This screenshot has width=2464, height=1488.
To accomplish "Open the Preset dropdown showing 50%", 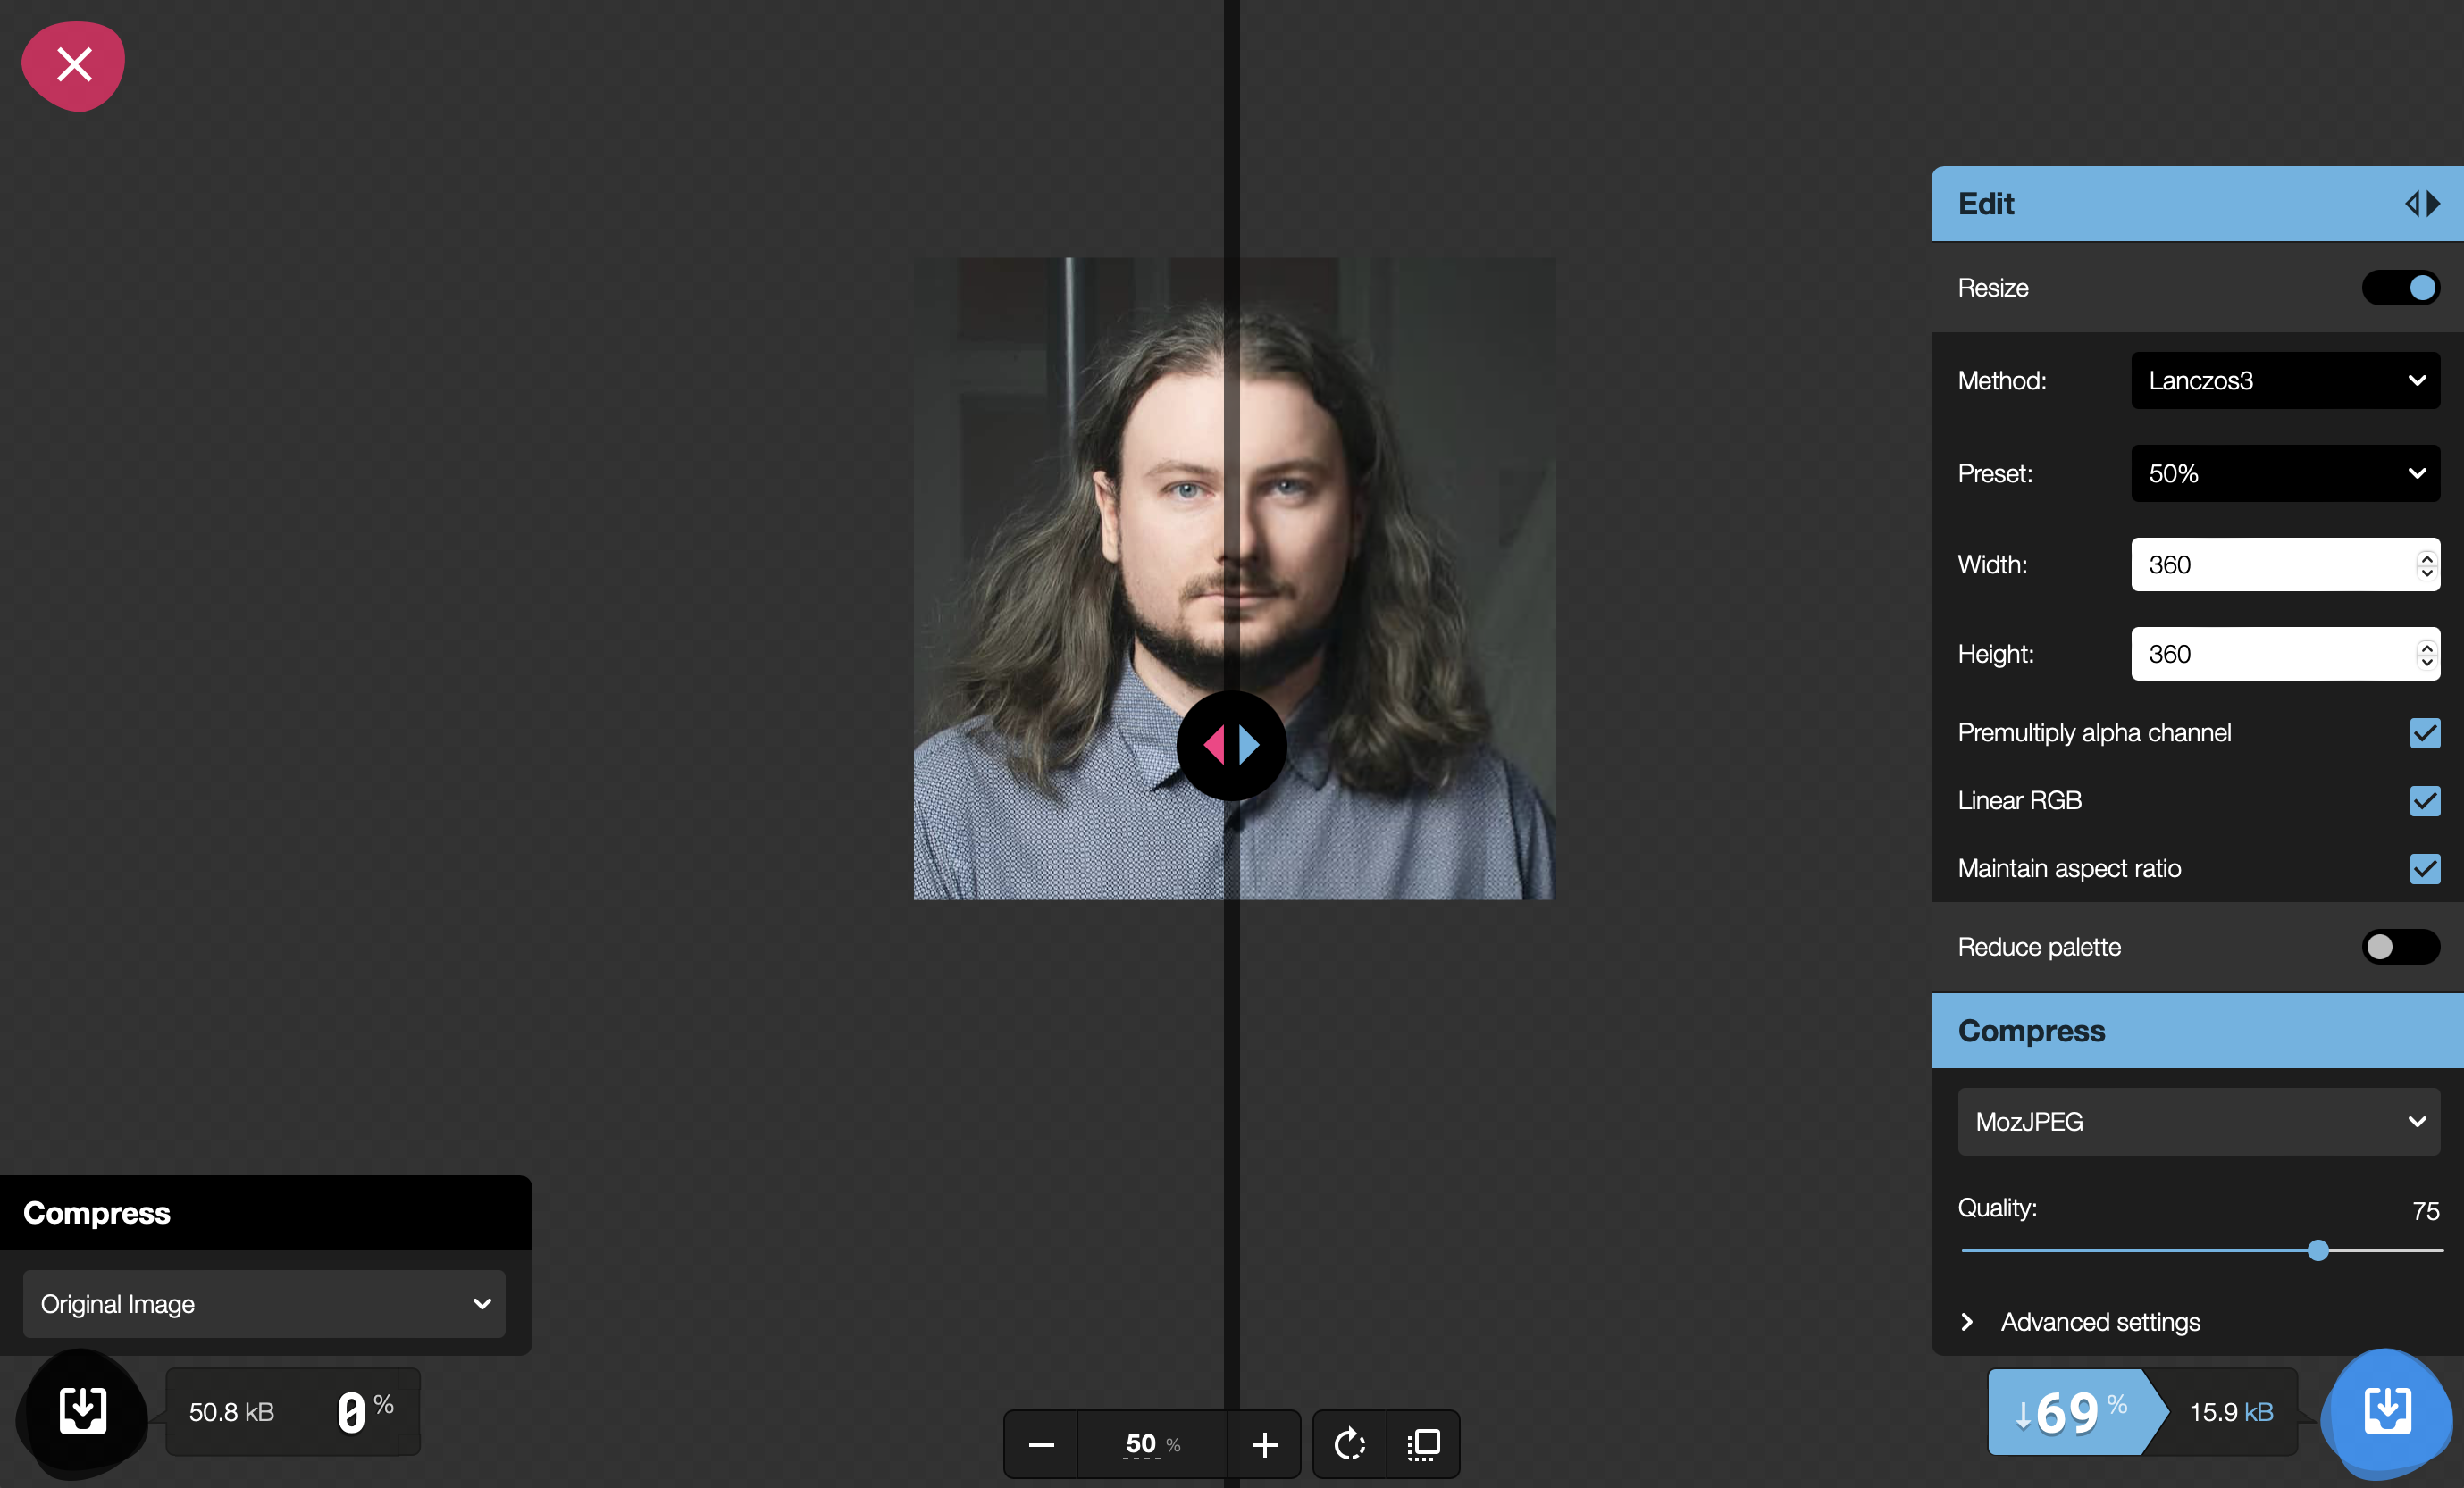I will click(x=2285, y=473).
